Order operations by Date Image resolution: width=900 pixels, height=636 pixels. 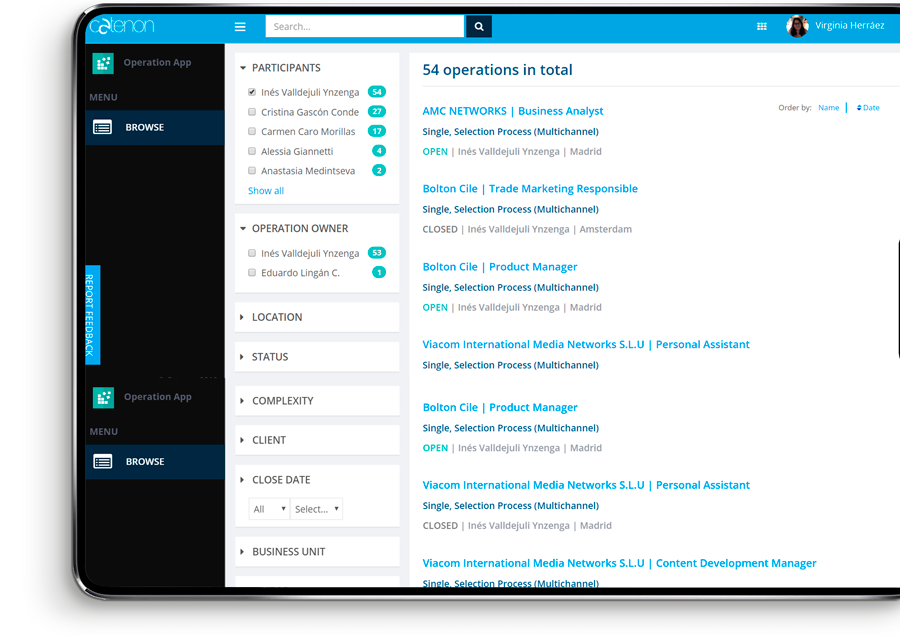(871, 108)
